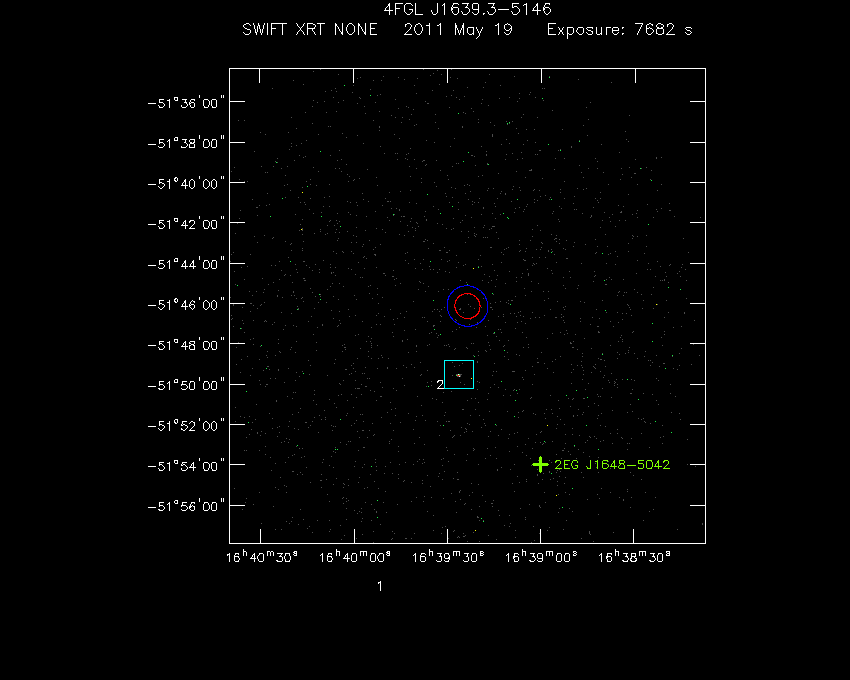Click right ascension label 16h38m30s
The height and width of the screenshot is (680, 850).
click(634, 557)
